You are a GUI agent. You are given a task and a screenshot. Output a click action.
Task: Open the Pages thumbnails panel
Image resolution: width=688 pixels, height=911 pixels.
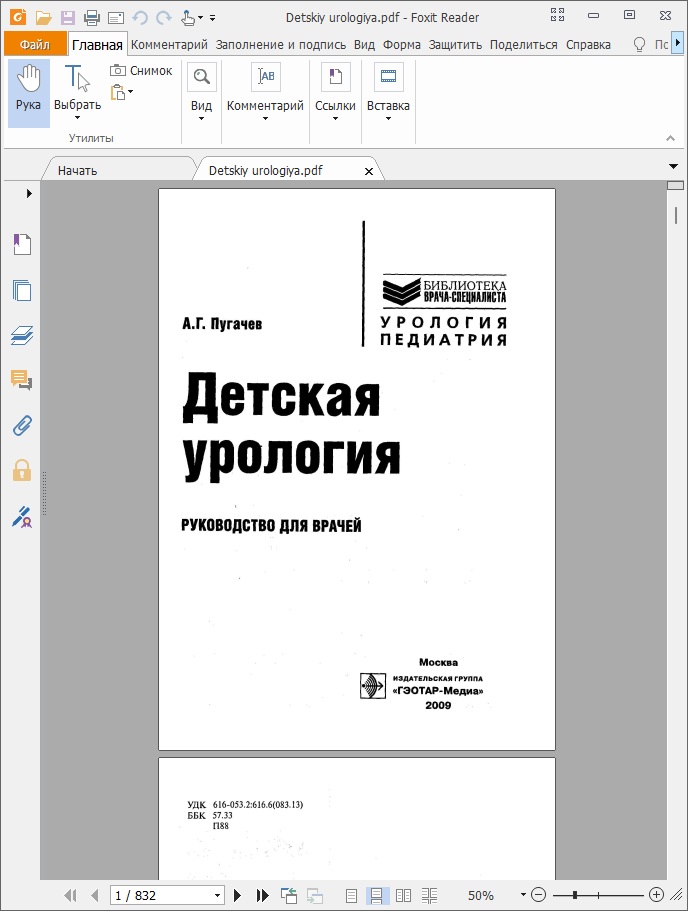click(x=22, y=290)
